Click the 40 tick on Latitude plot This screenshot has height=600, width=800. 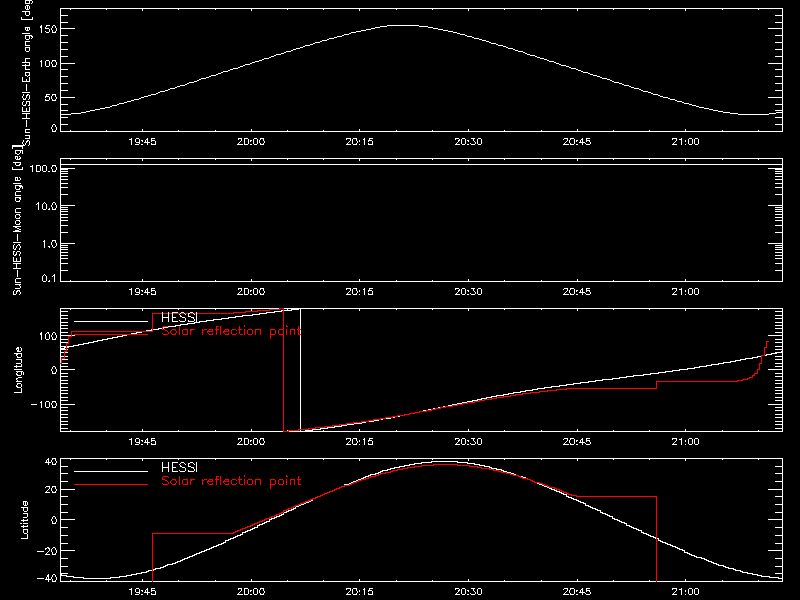coord(51,462)
